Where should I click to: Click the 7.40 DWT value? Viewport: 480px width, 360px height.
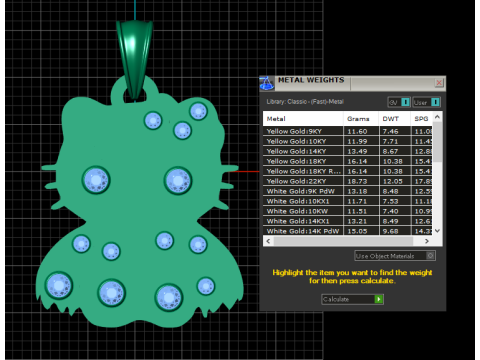click(x=390, y=211)
